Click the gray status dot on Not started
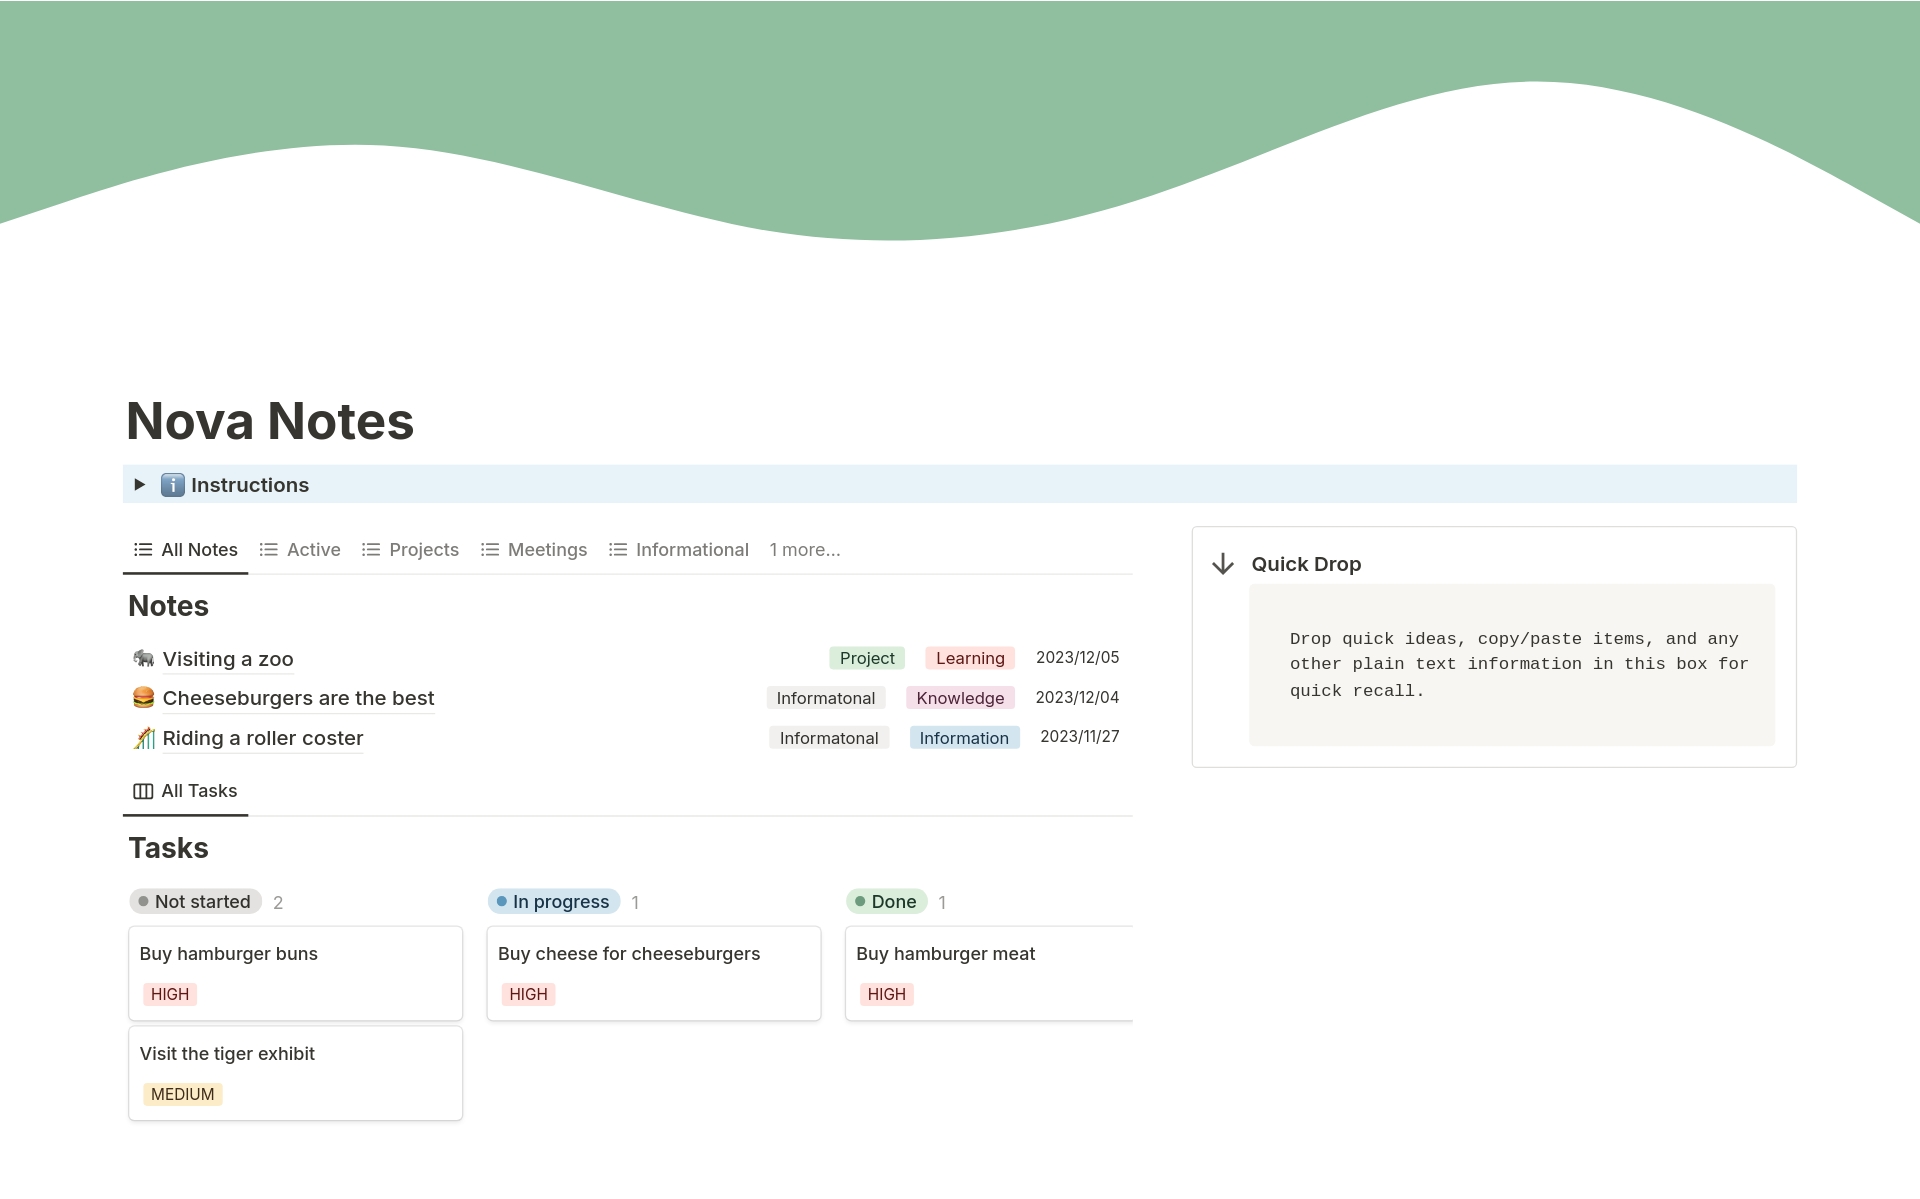This screenshot has height=1199, width=1920. (144, 900)
